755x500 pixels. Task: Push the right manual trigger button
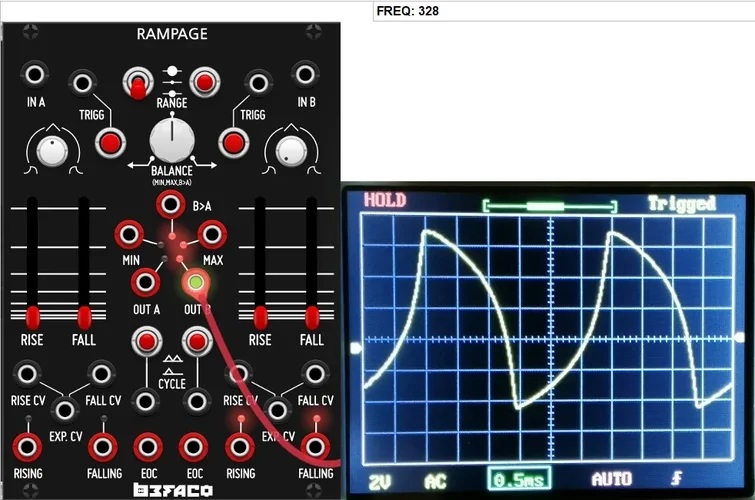(234, 143)
